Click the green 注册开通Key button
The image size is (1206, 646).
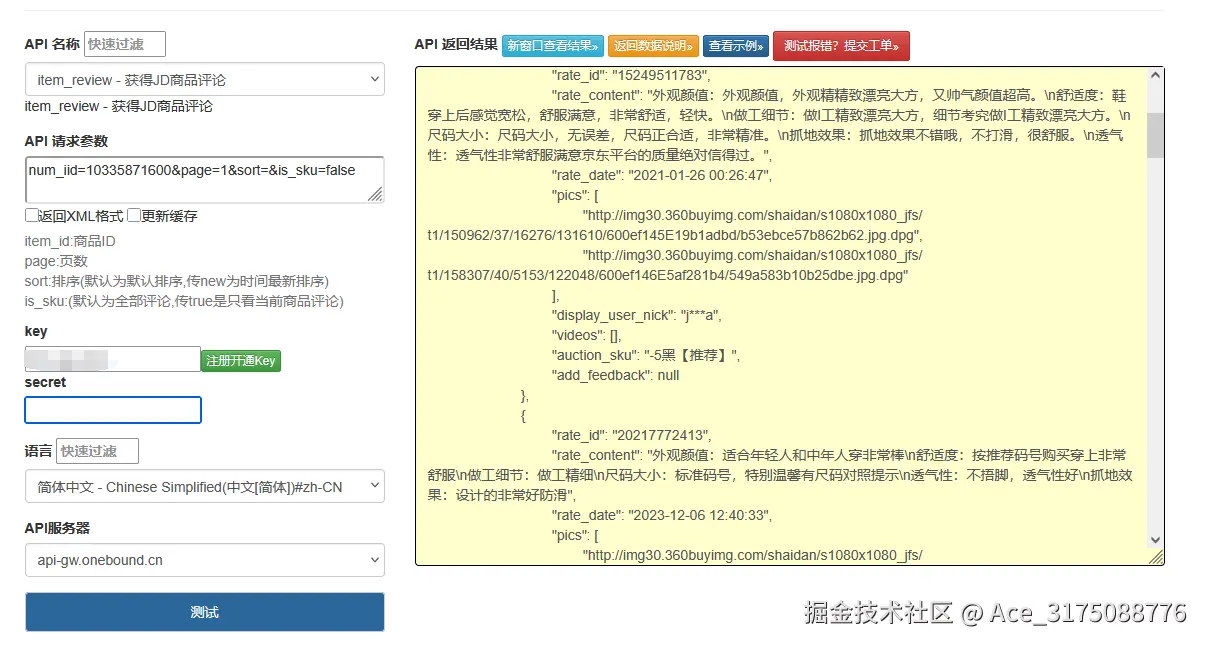tap(241, 361)
